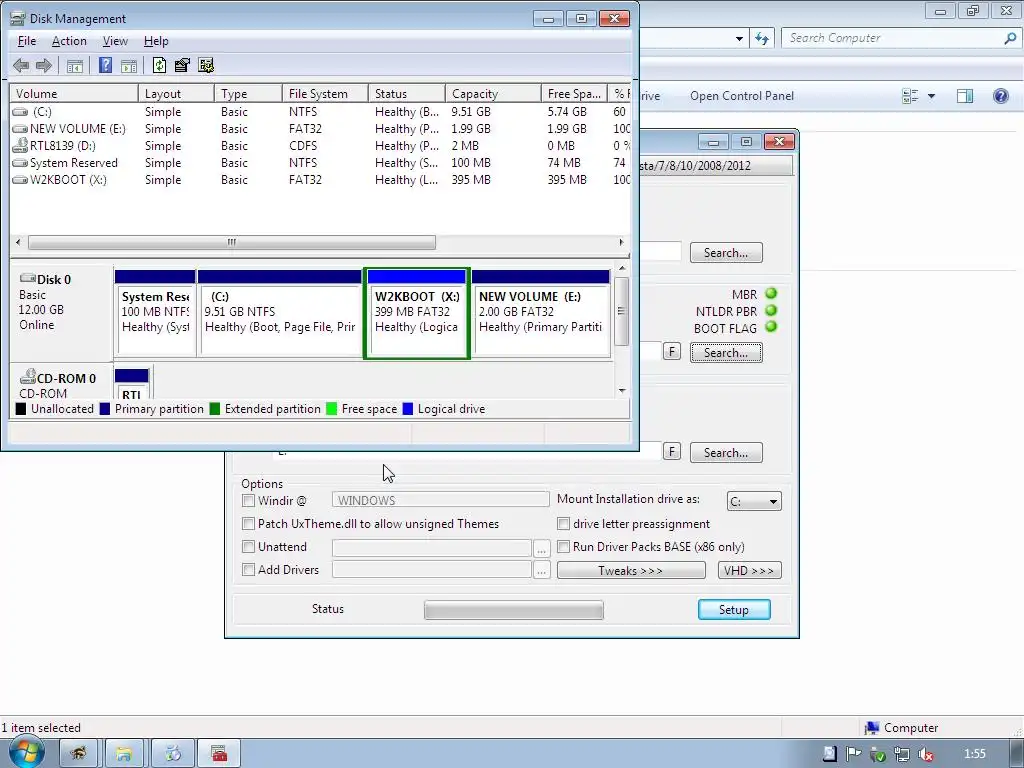Click browse button for the Add Drivers field
This screenshot has width=1024, height=768.
click(541, 571)
